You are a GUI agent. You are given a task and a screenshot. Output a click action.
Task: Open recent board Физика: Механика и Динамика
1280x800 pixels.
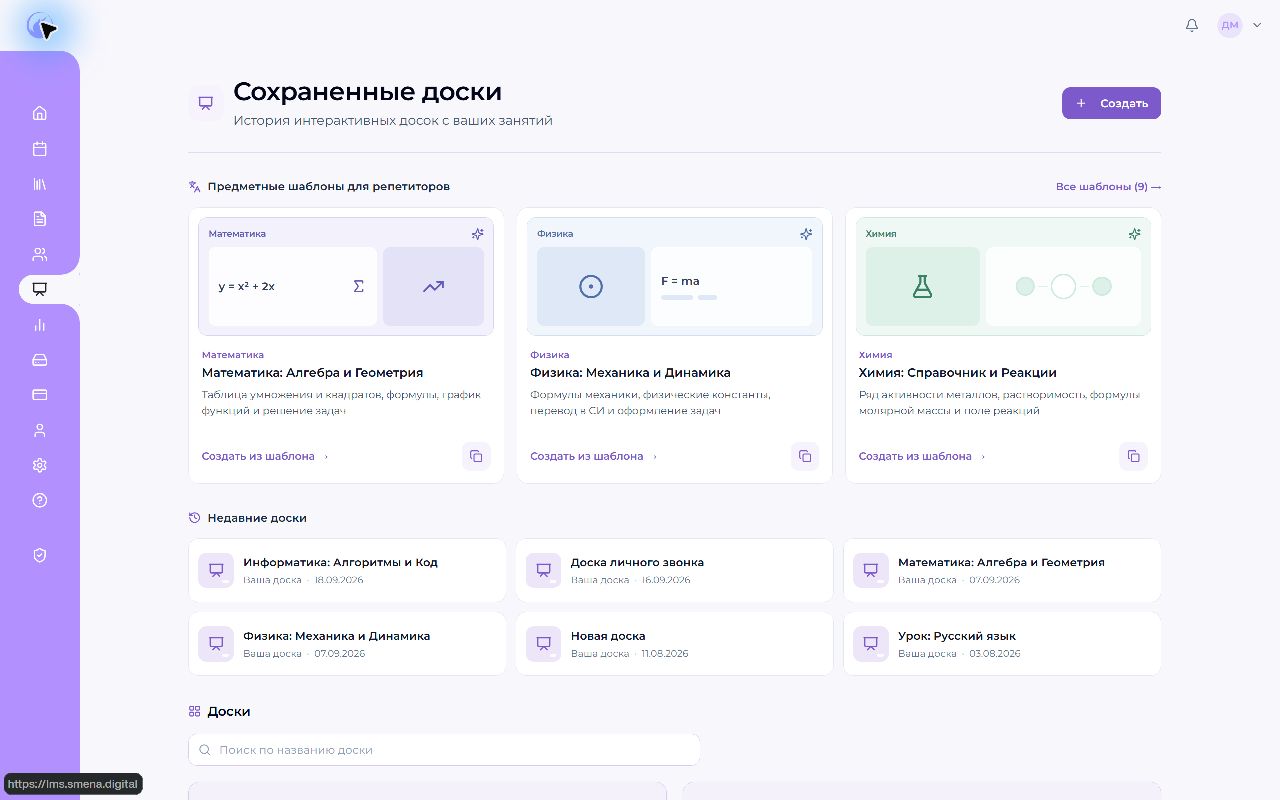coord(347,644)
